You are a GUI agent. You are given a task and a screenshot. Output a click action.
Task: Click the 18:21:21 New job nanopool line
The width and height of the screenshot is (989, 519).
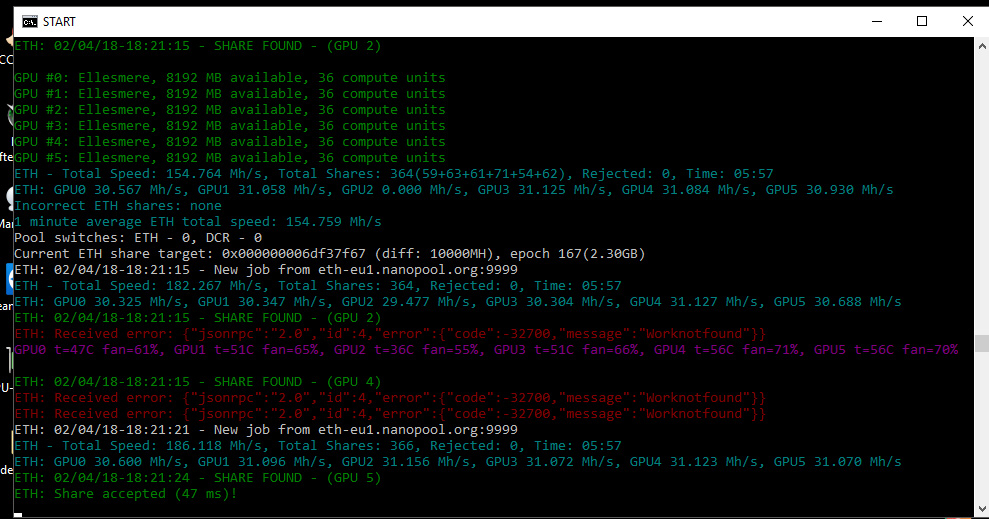(x=266, y=430)
